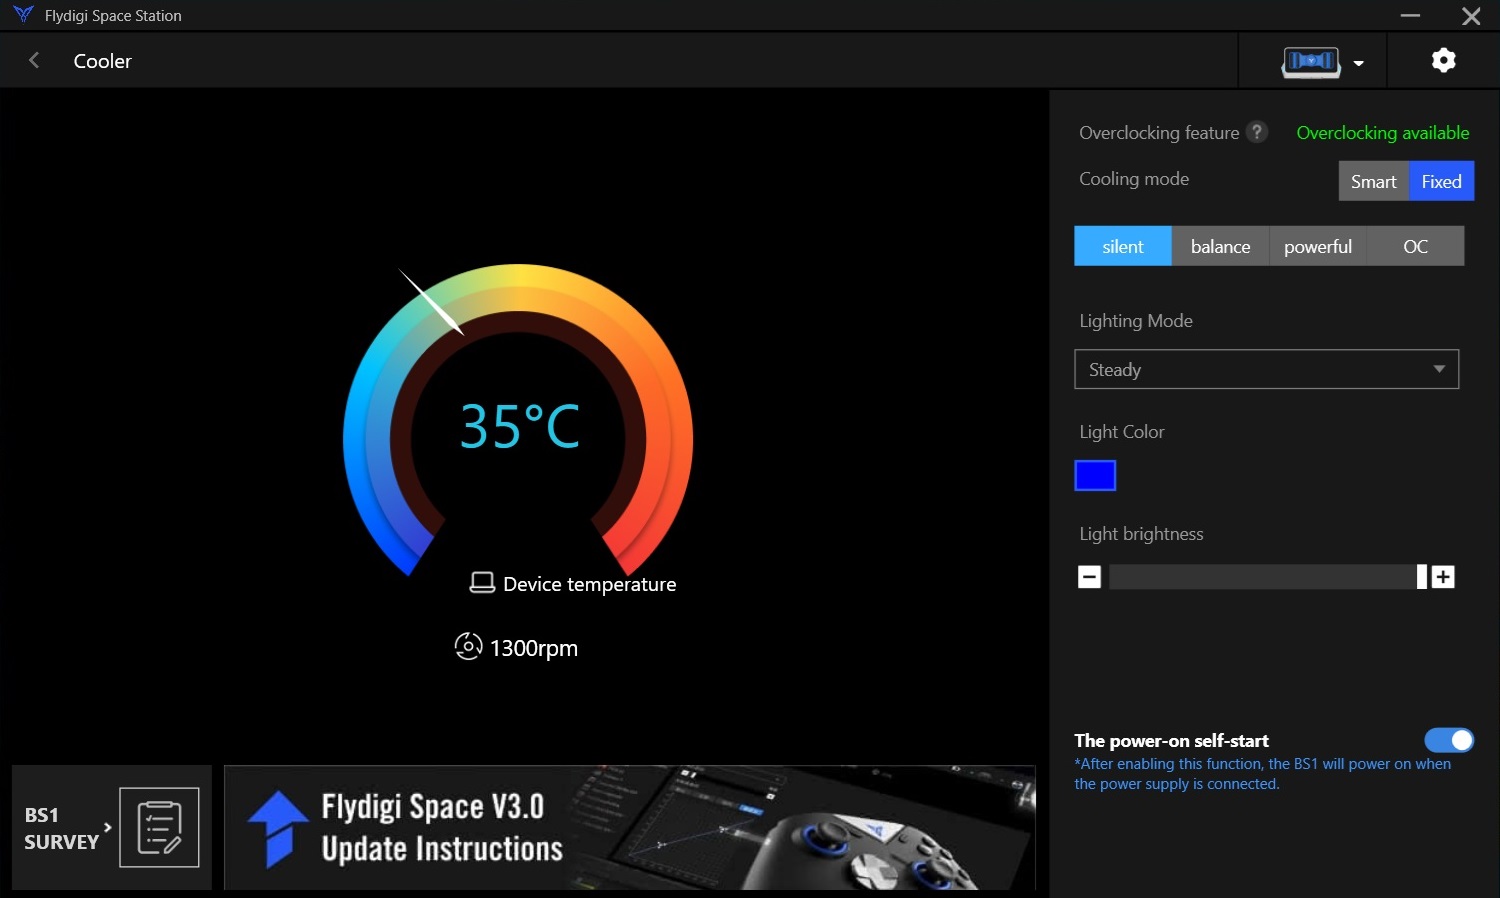Click the laptop icon beside Device temperature
The width and height of the screenshot is (1500, 898).
click(482, 583)
